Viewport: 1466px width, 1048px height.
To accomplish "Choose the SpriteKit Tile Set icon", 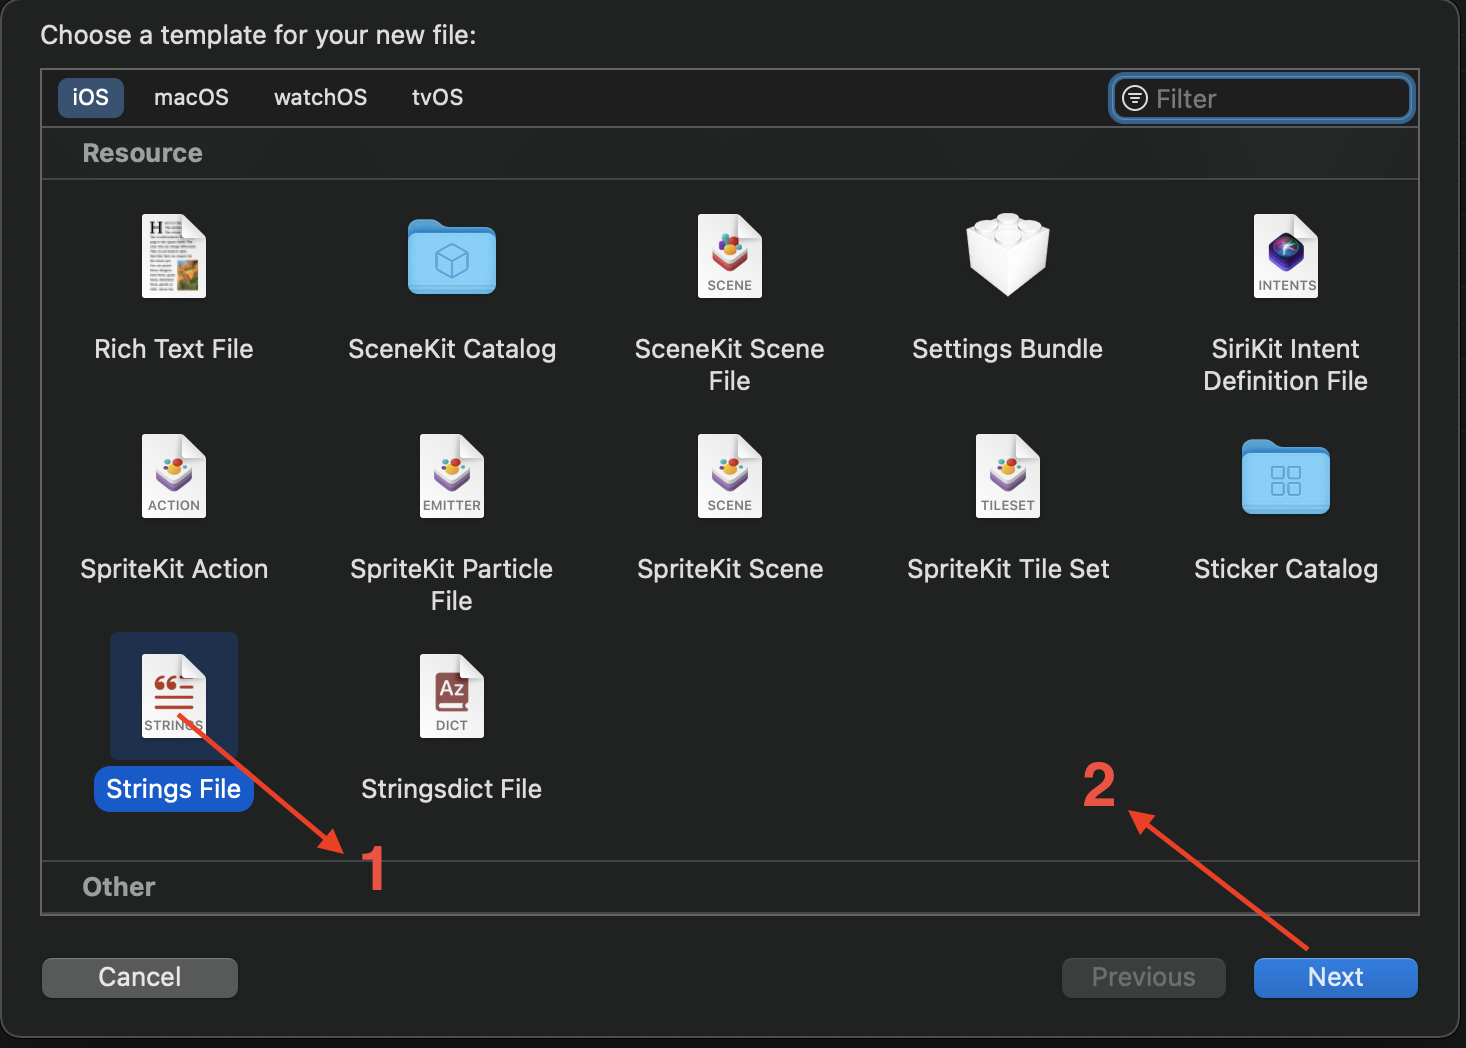I will tap(1008, 476).
